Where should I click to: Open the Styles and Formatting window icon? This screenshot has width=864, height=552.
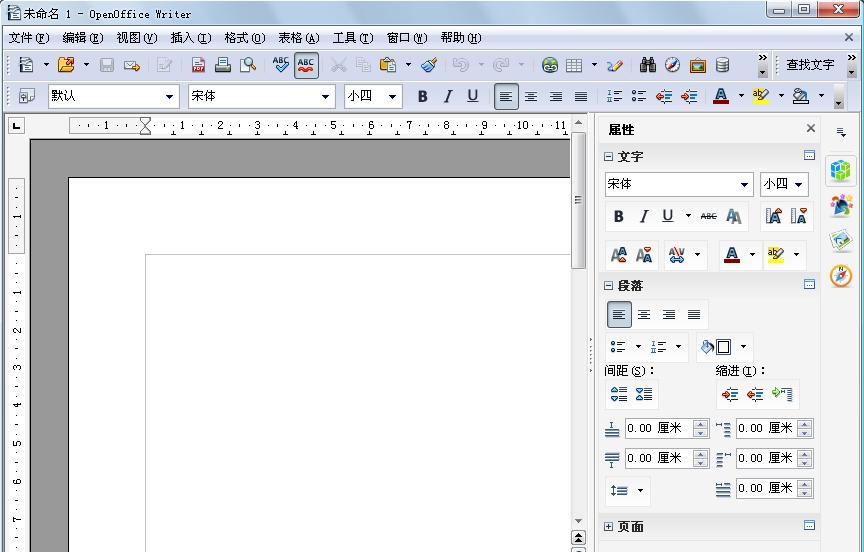tap(26, 96)
